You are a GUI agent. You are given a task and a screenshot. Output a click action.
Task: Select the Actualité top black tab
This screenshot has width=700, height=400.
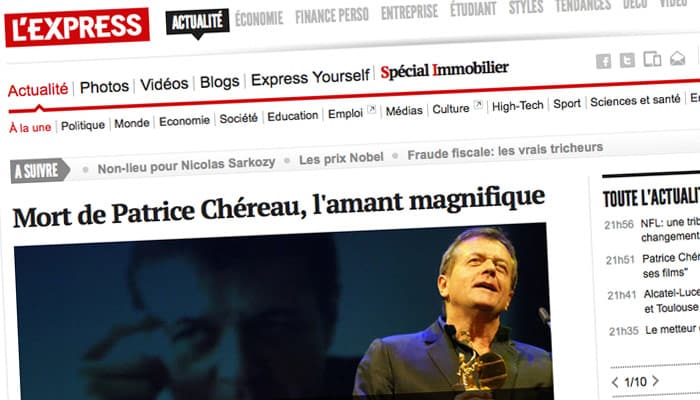tap(197, 21)
